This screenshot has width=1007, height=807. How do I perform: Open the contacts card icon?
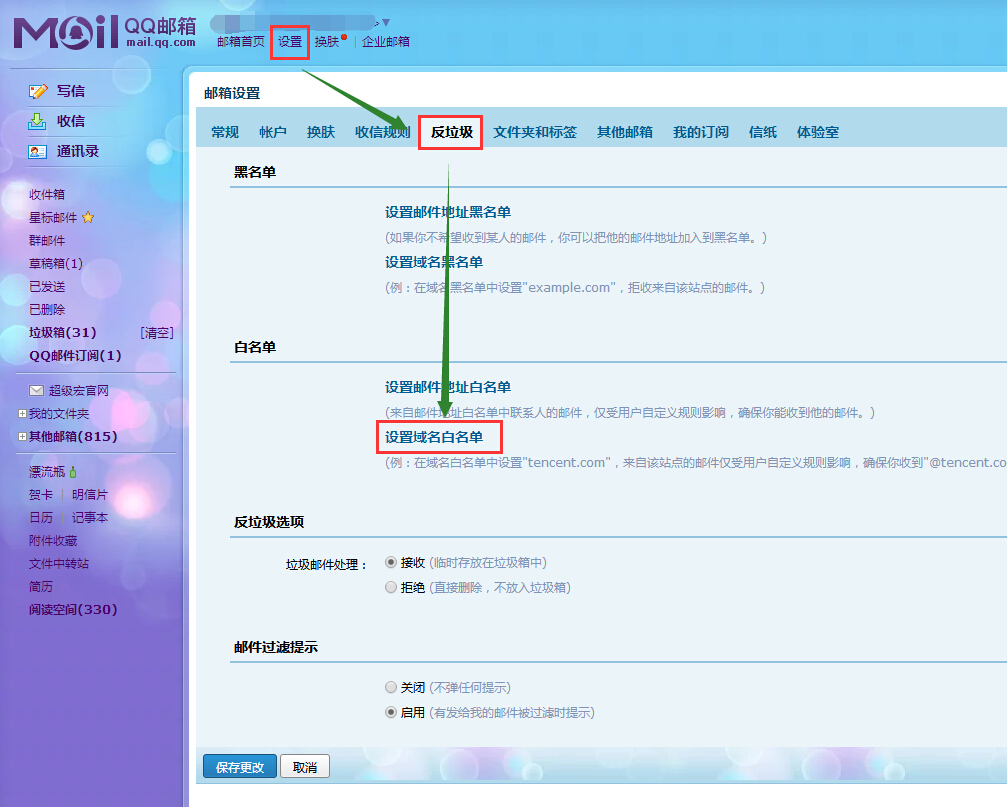(38, 152)
